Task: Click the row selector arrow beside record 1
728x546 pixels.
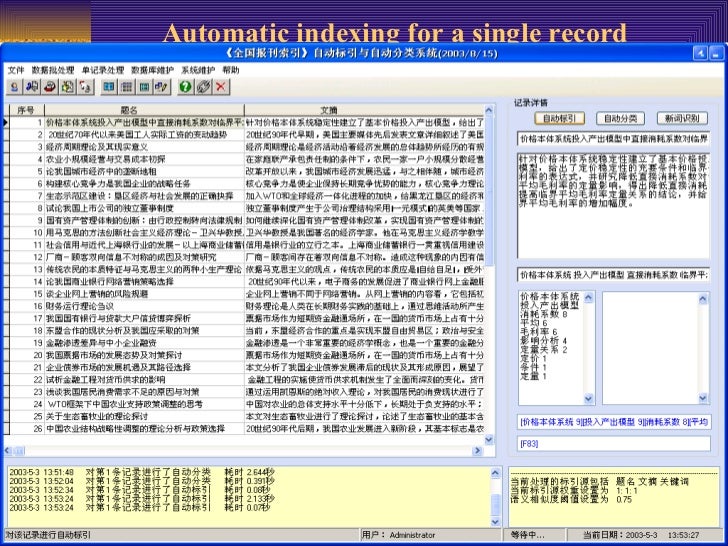Action: (x=6, y=123)
